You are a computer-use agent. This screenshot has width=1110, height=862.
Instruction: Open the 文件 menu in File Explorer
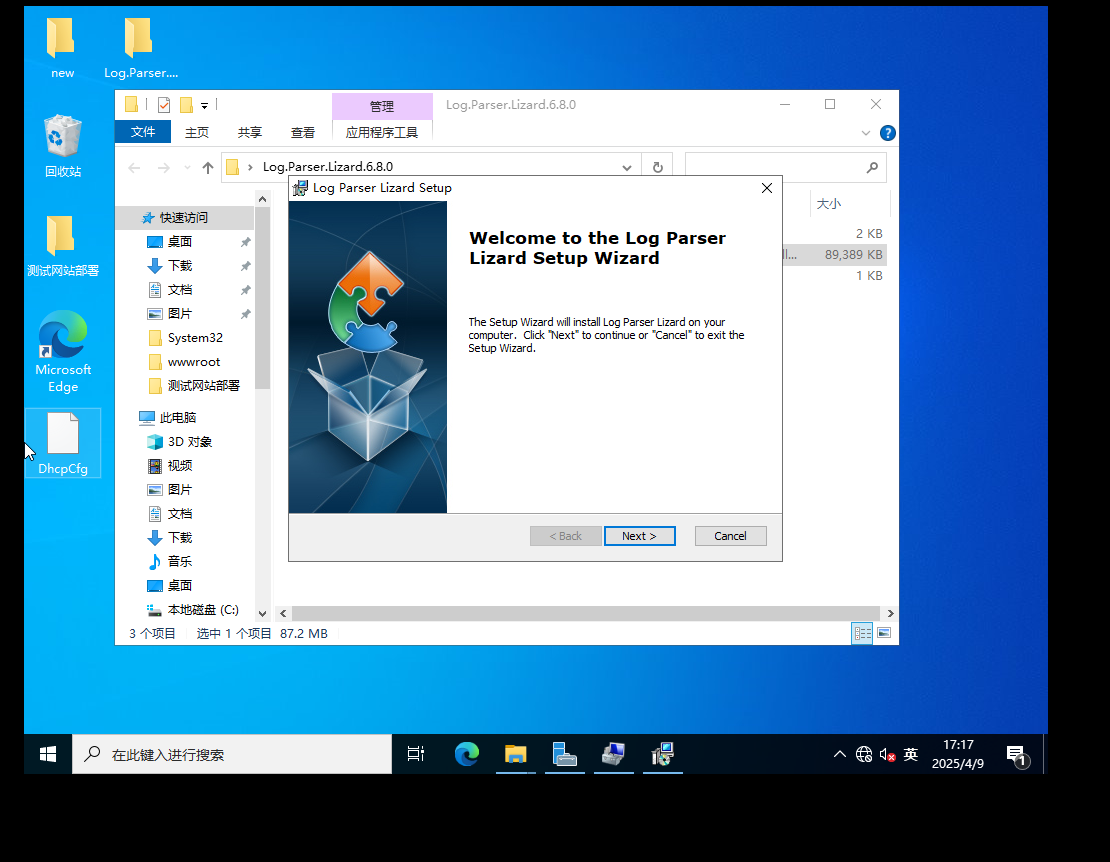143,132
